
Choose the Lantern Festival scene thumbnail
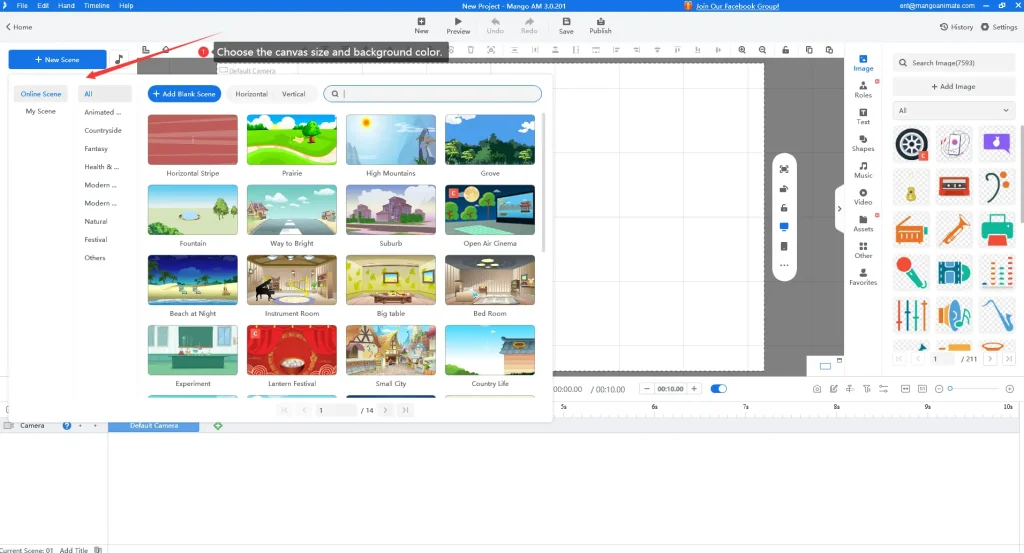coord(292,350)
